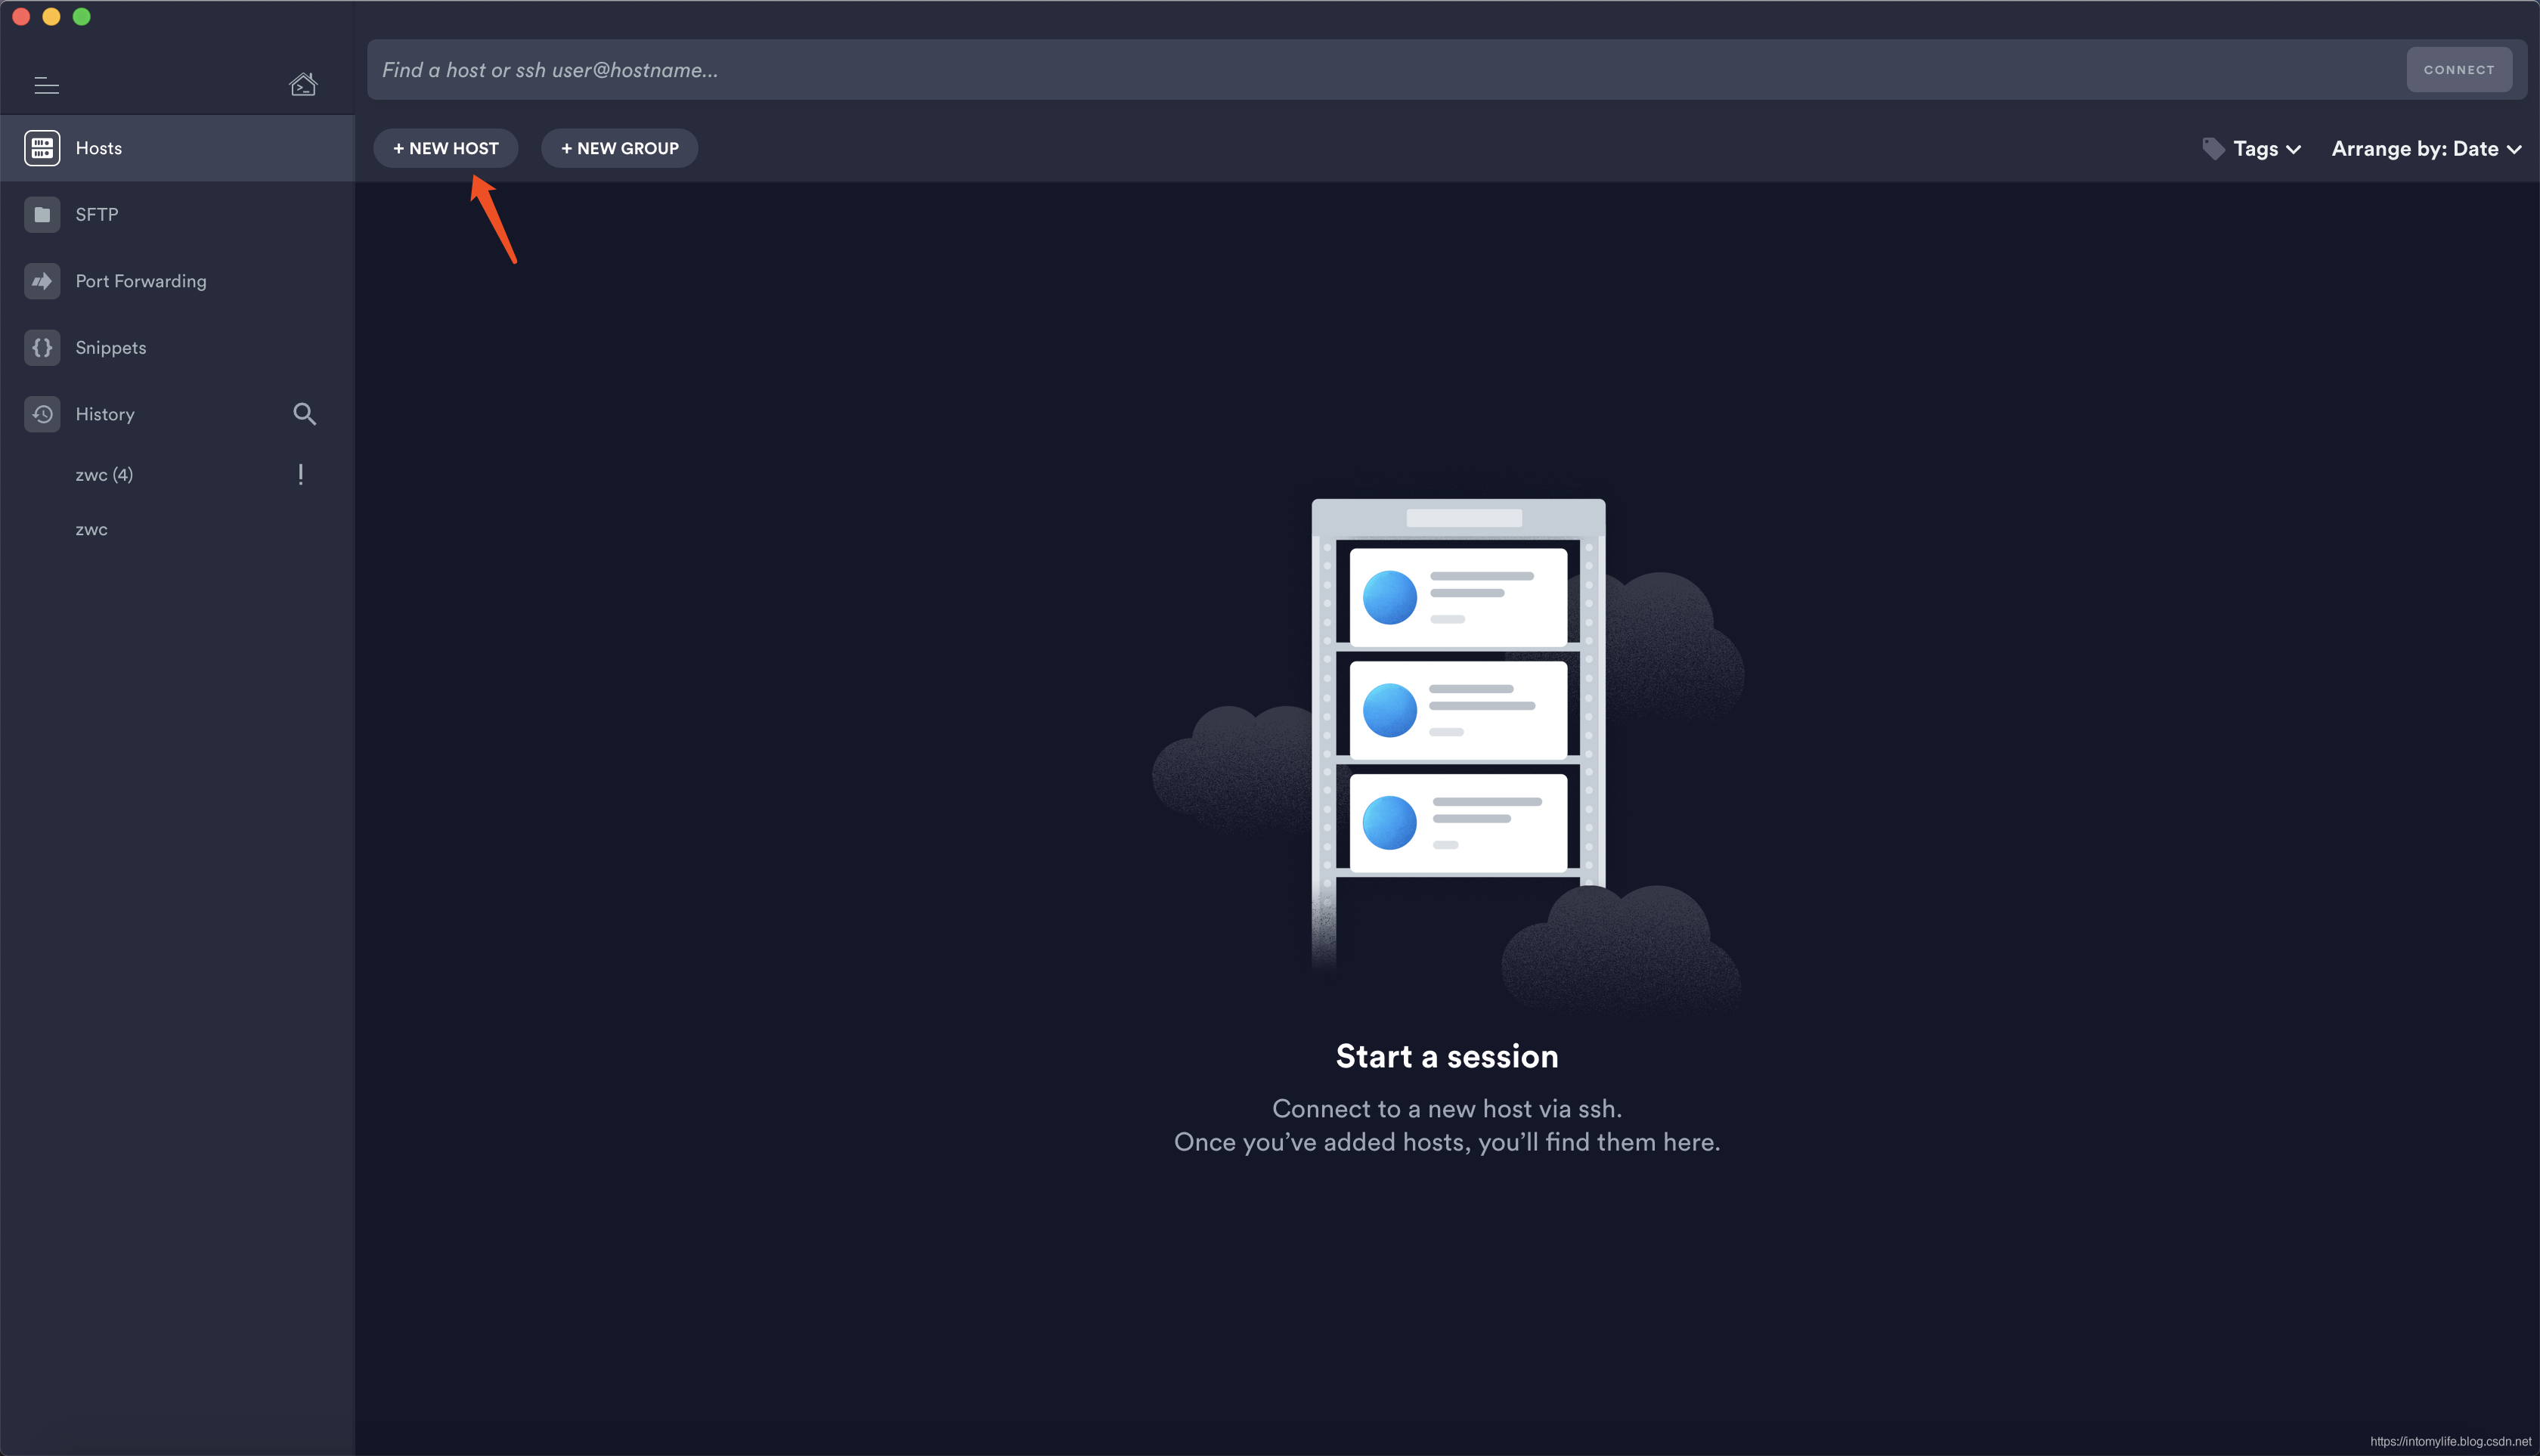Screen dimensions: 2540x1456
Task: Open the SFTP folder icon
Action: [42, 215]
